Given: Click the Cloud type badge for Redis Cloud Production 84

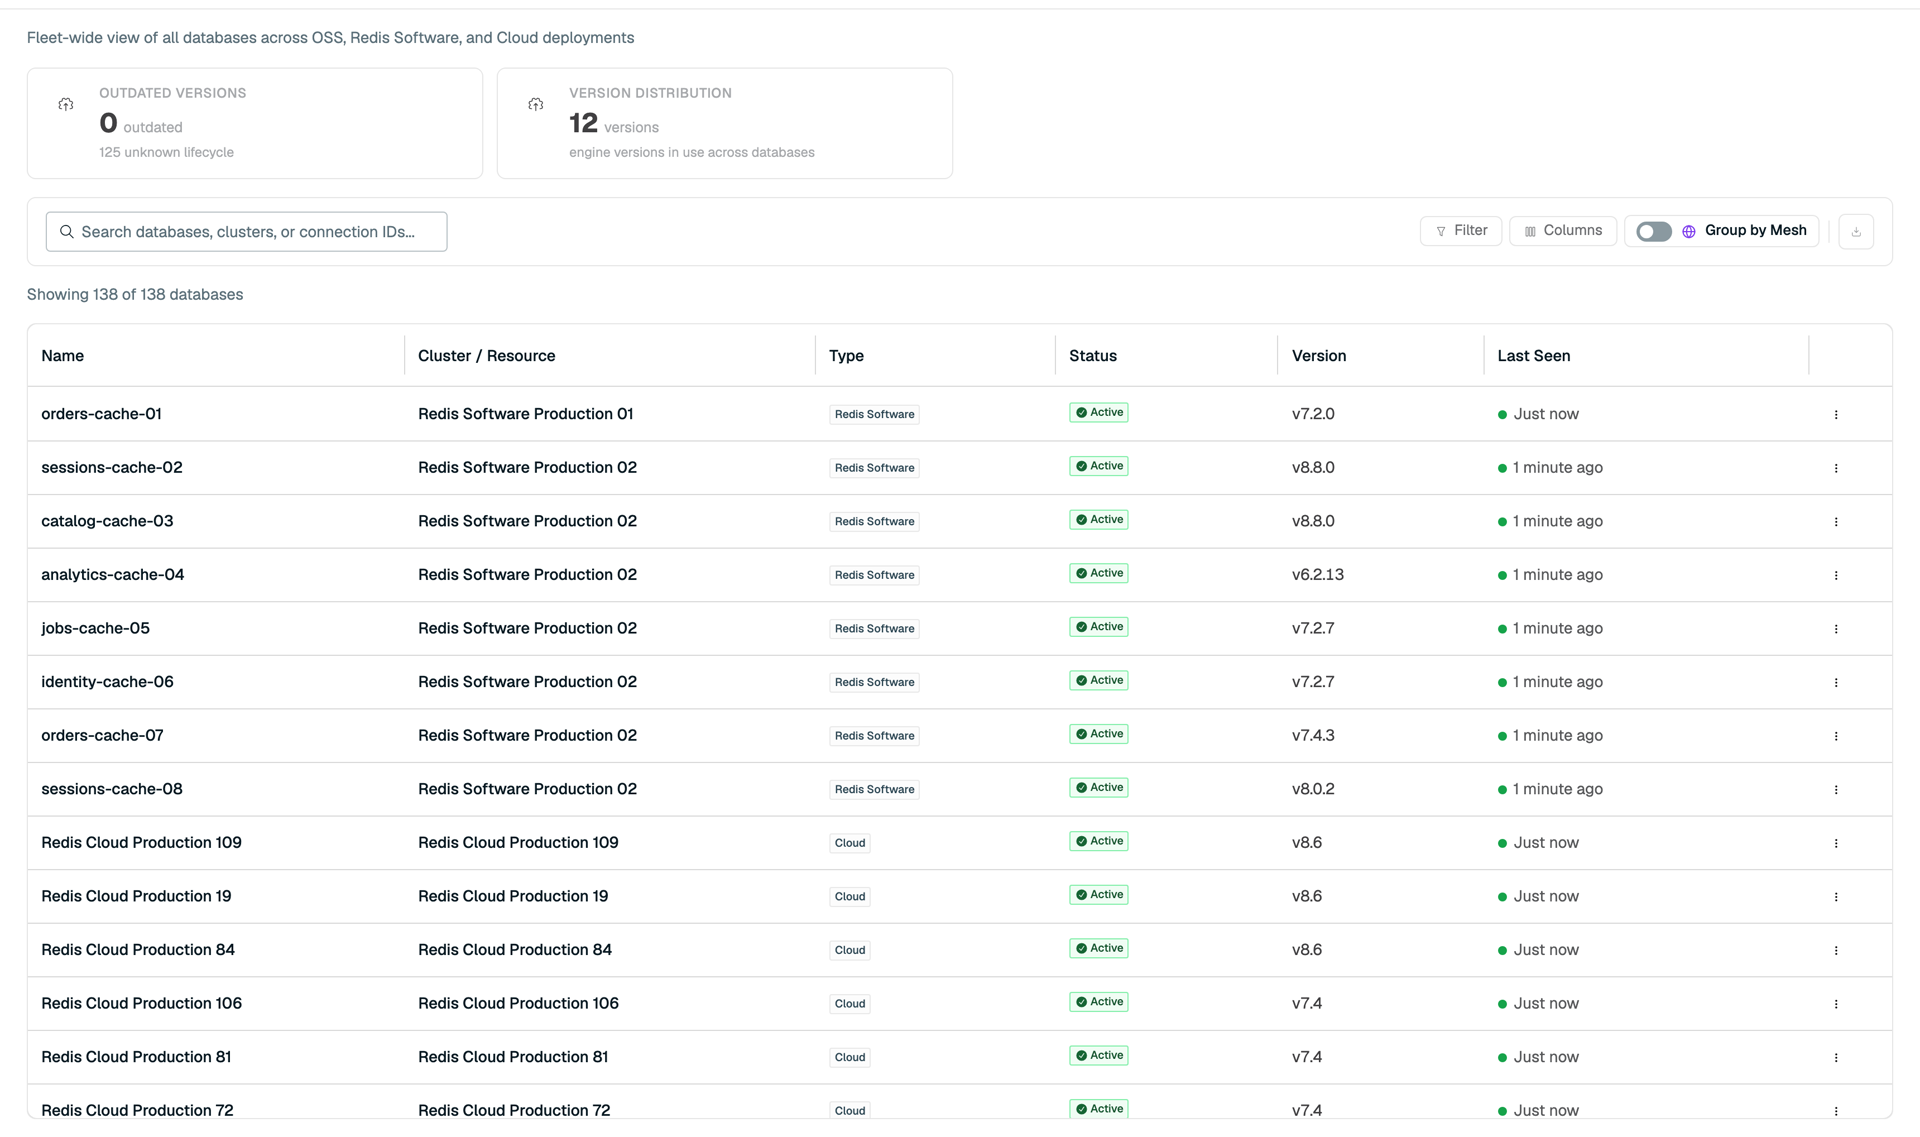Looking at the screenshot, I should pos(850,950).
